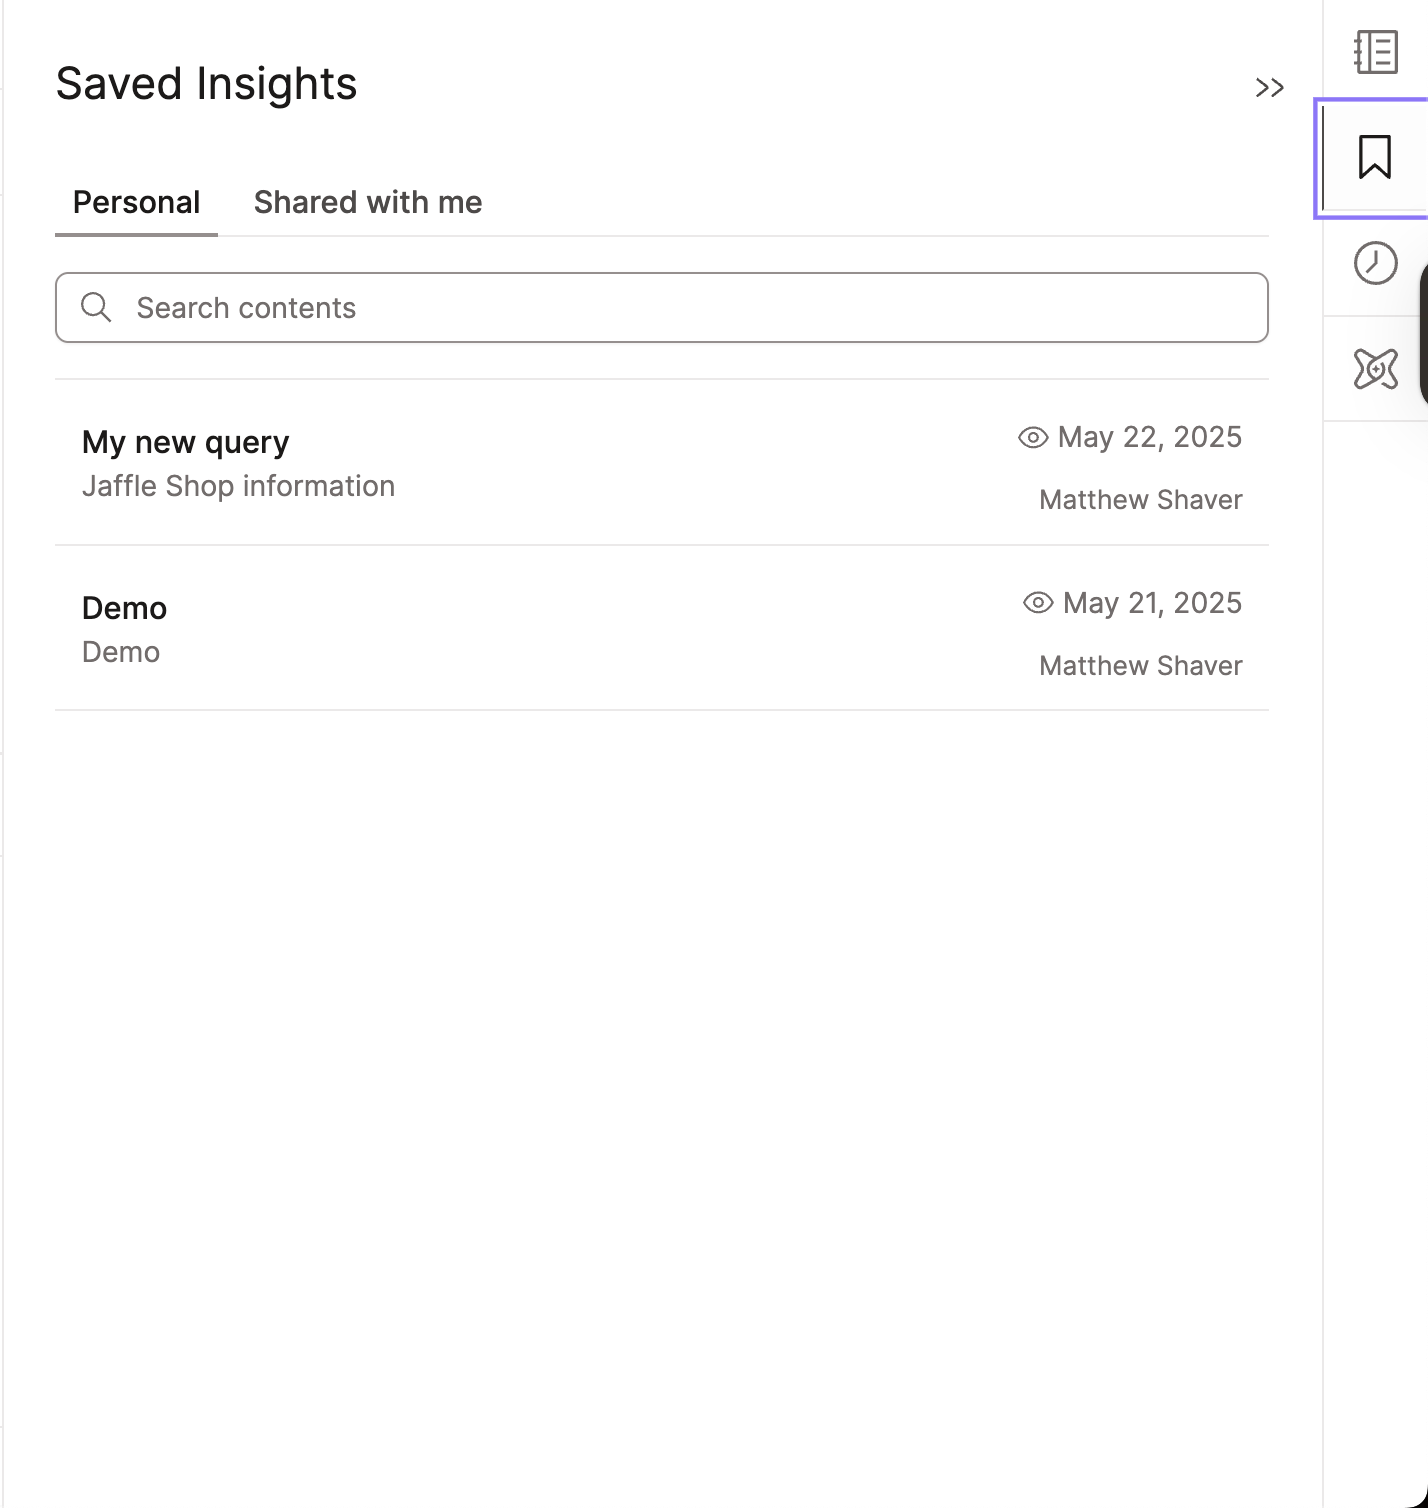Viewport: 1428px width, 1508px height.
Task: Open the clock history icon in the sidebar
Action: coord(1374,263)
